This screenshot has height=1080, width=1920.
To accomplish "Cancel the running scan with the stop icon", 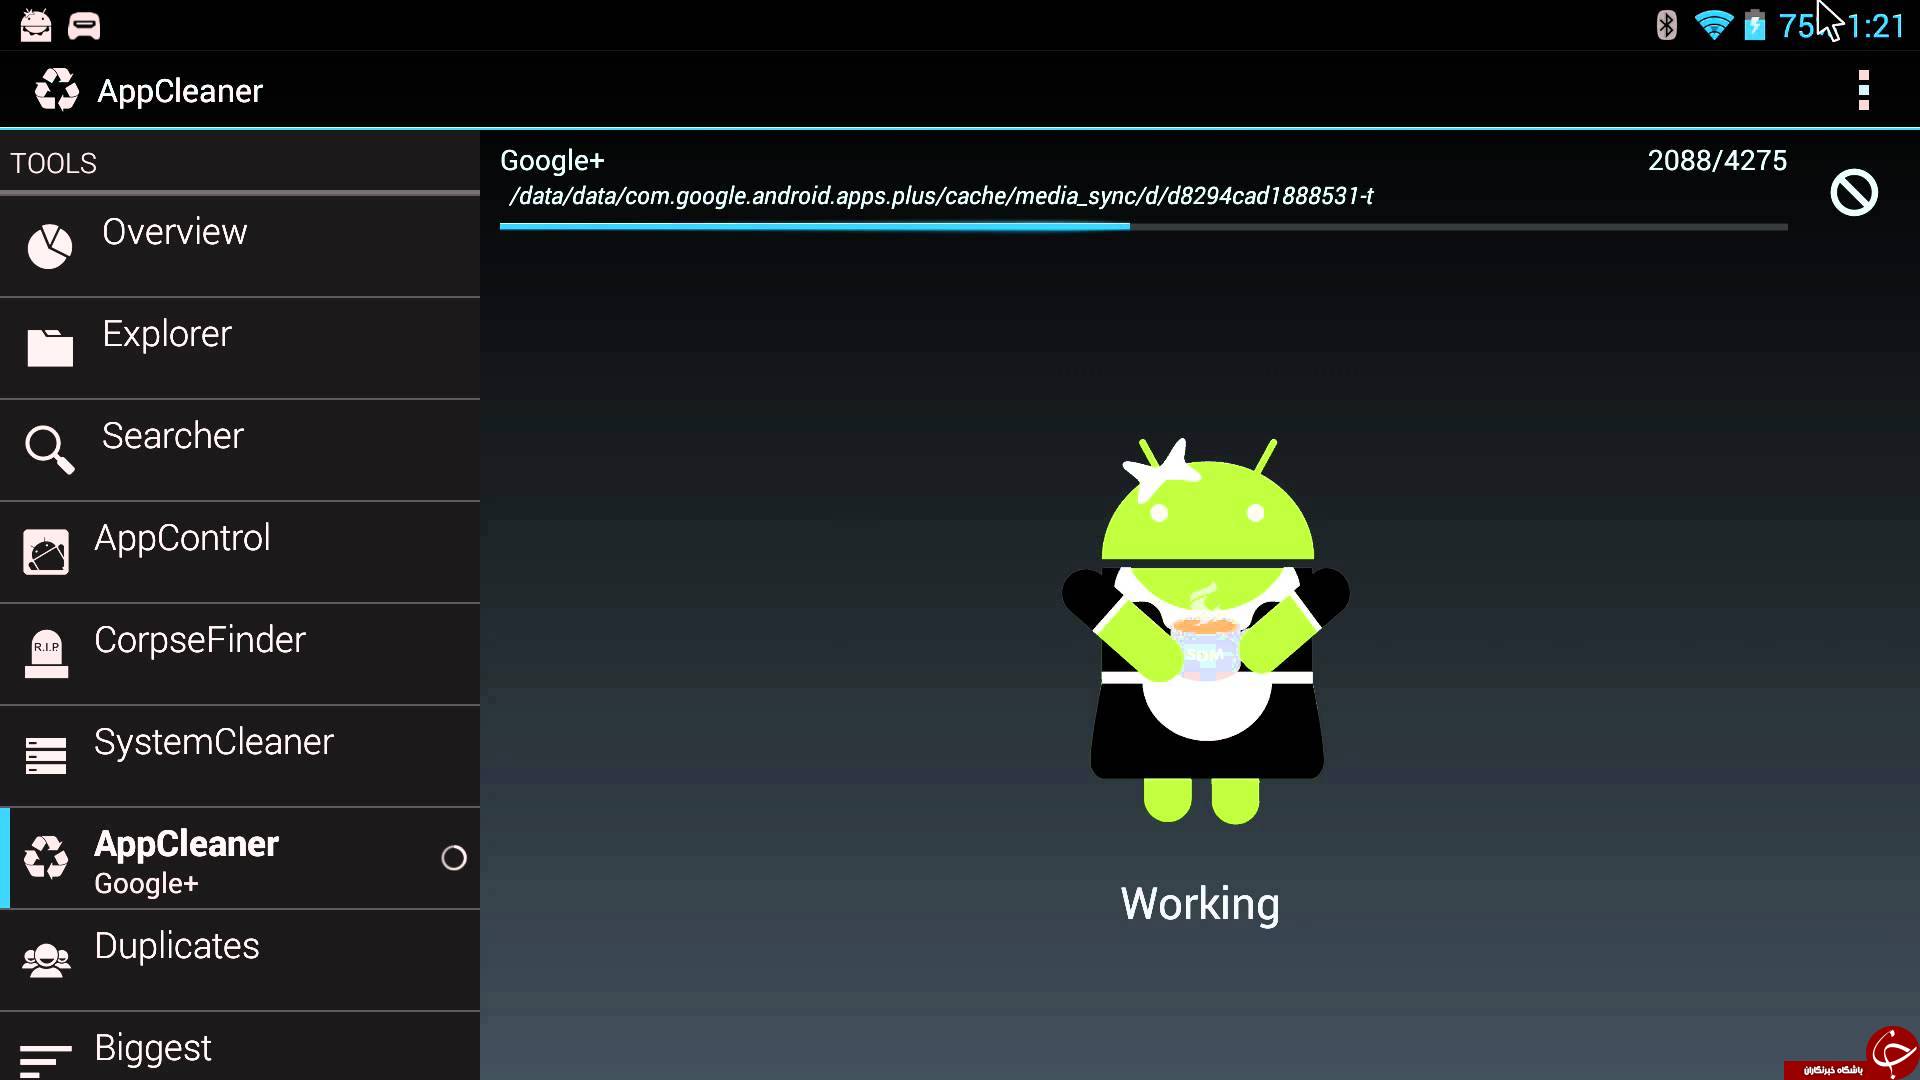I will pyautogui.click(x=1854, y=192).
